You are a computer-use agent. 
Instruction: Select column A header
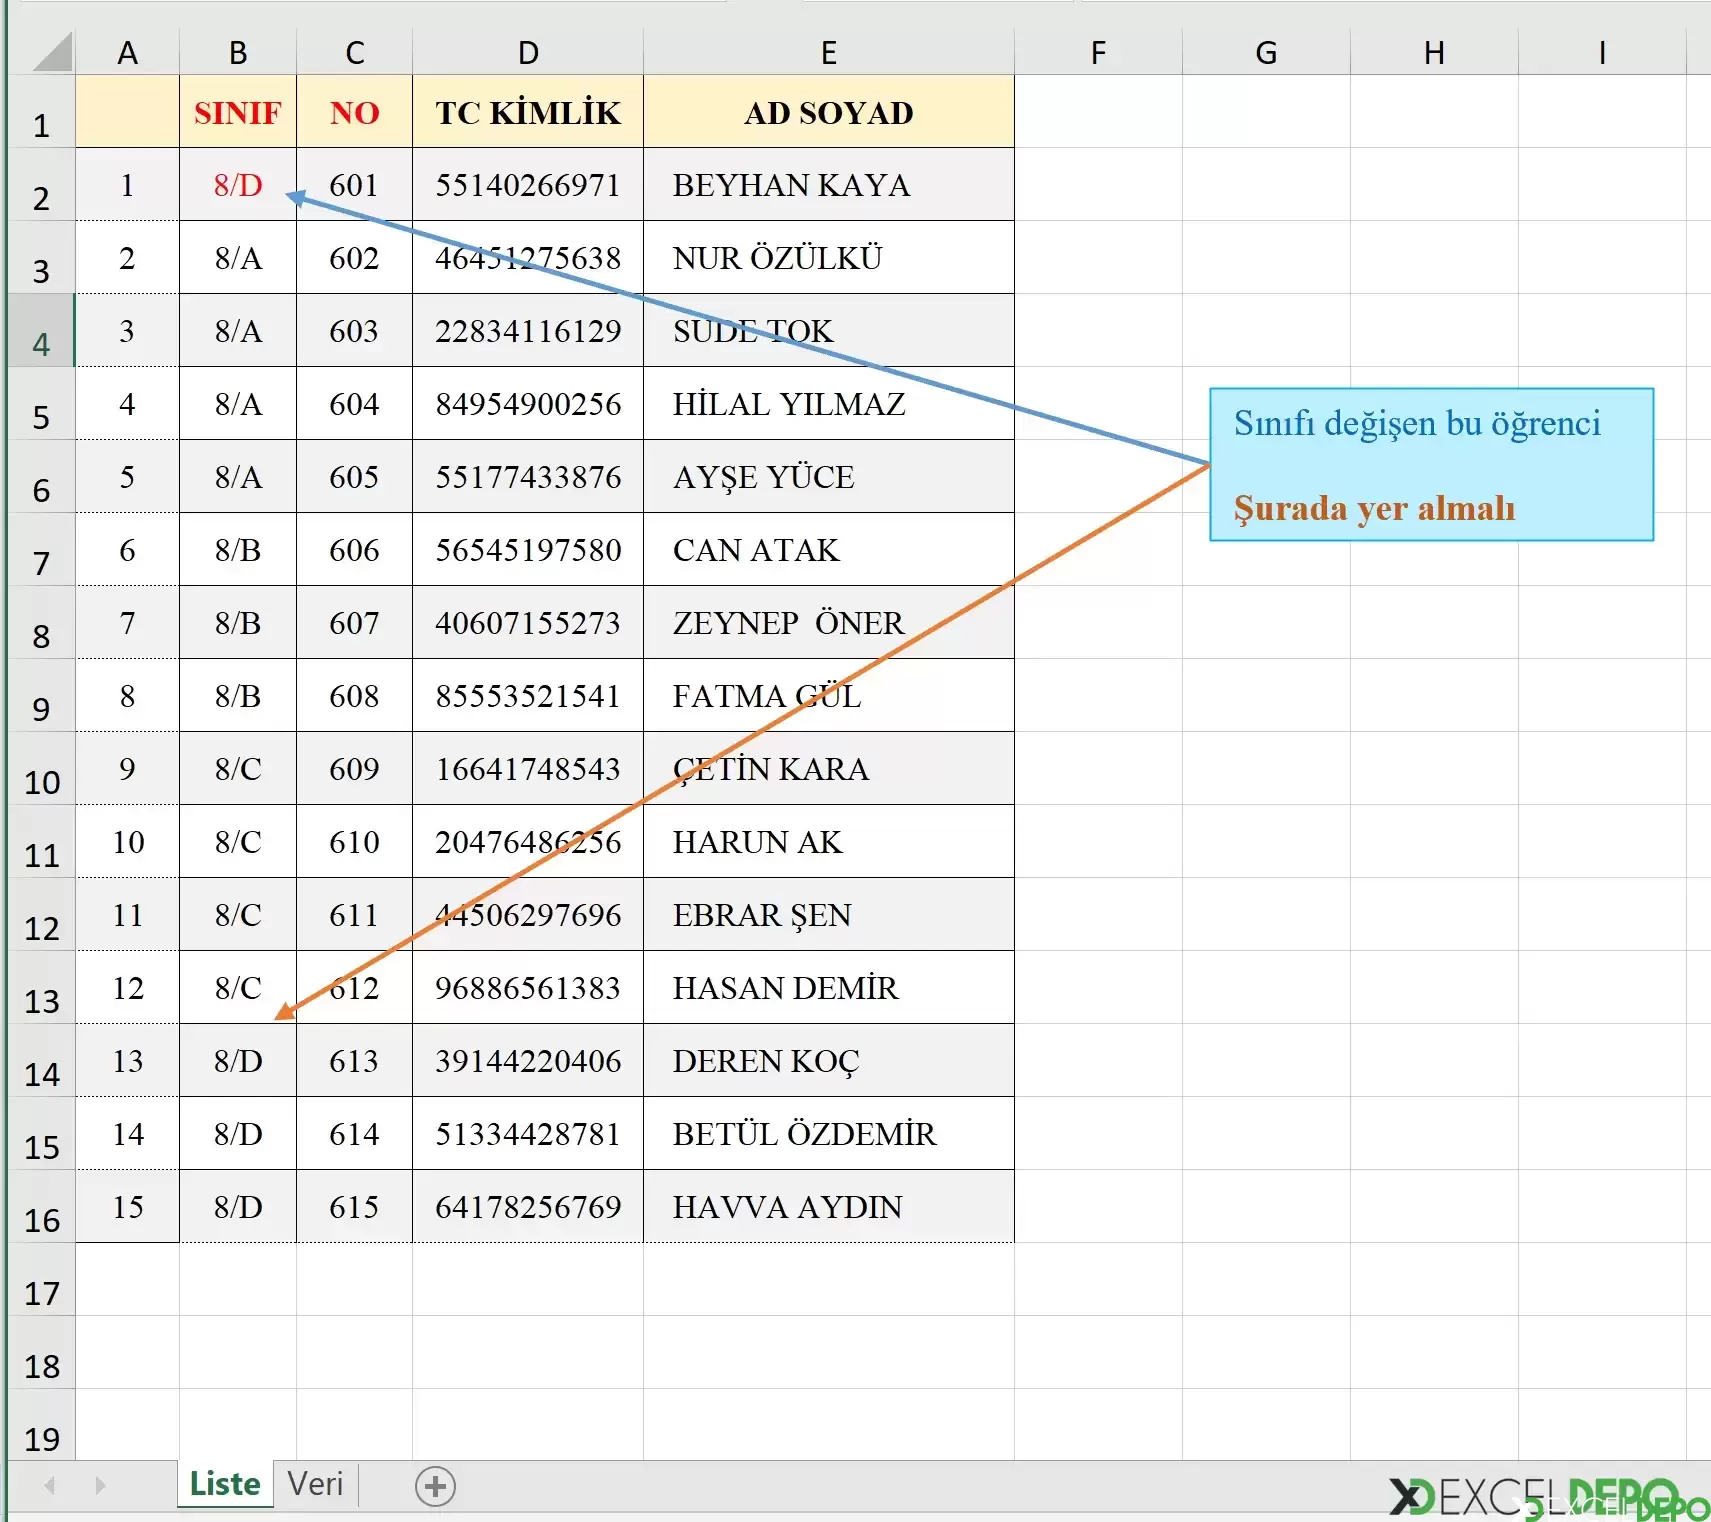click(127, 52)
